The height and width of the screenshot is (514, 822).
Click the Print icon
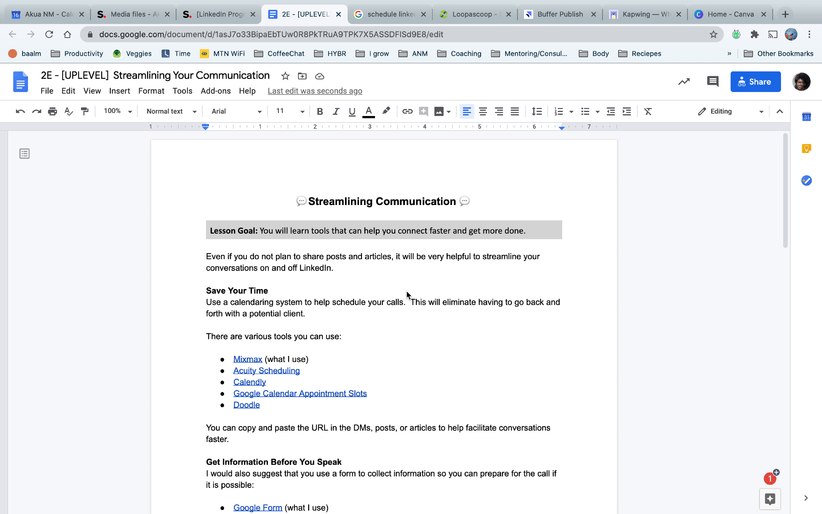(x=52, y=111)
